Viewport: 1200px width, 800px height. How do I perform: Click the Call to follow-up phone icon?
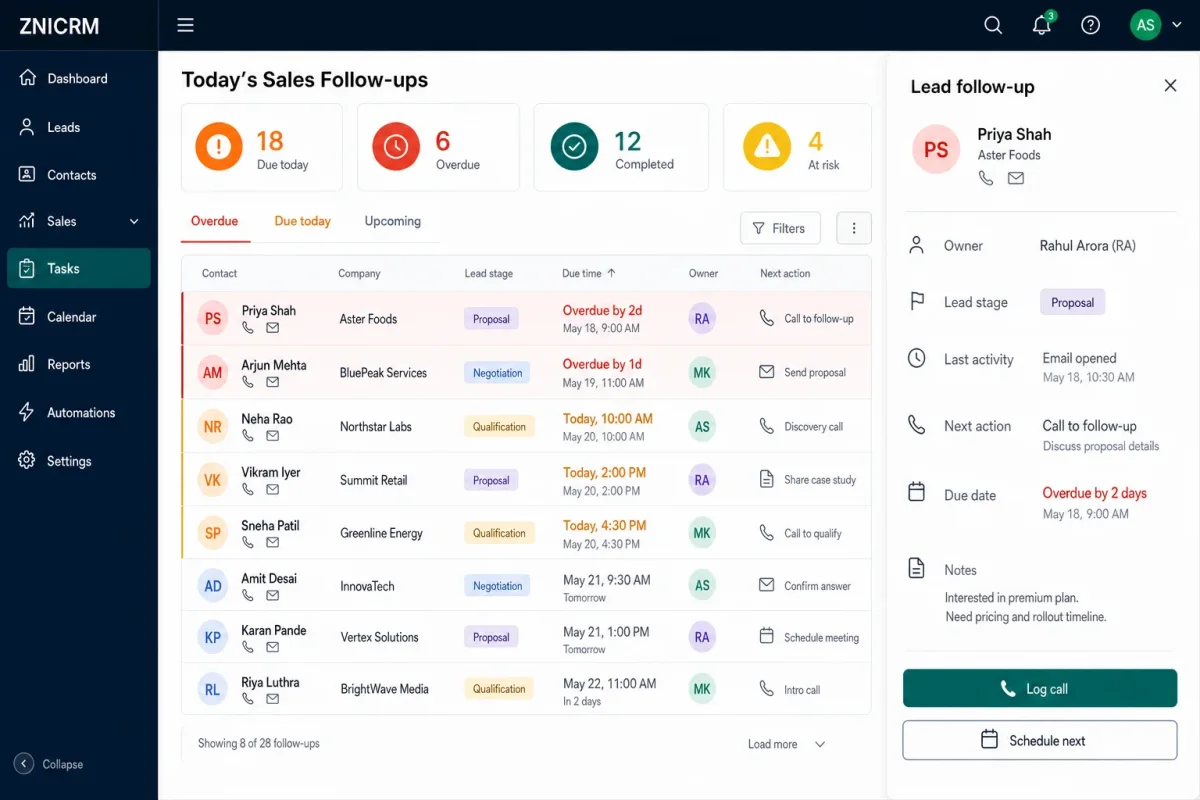(x=767, y=318)
